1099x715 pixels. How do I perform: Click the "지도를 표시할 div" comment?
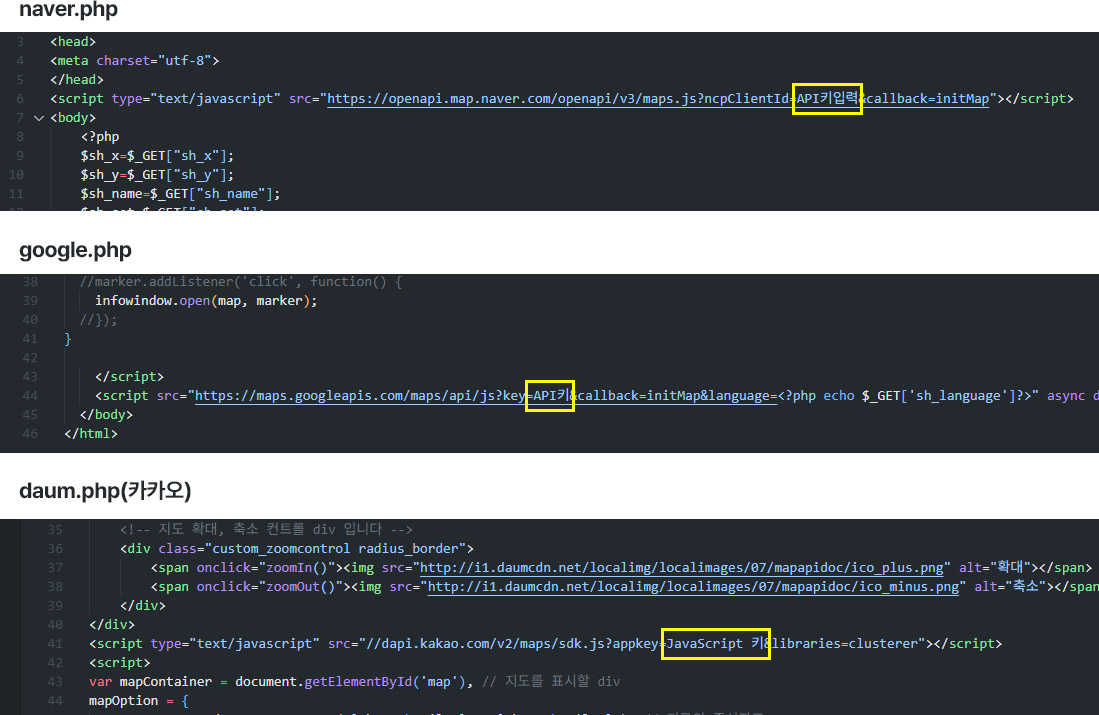coord(552,681)
